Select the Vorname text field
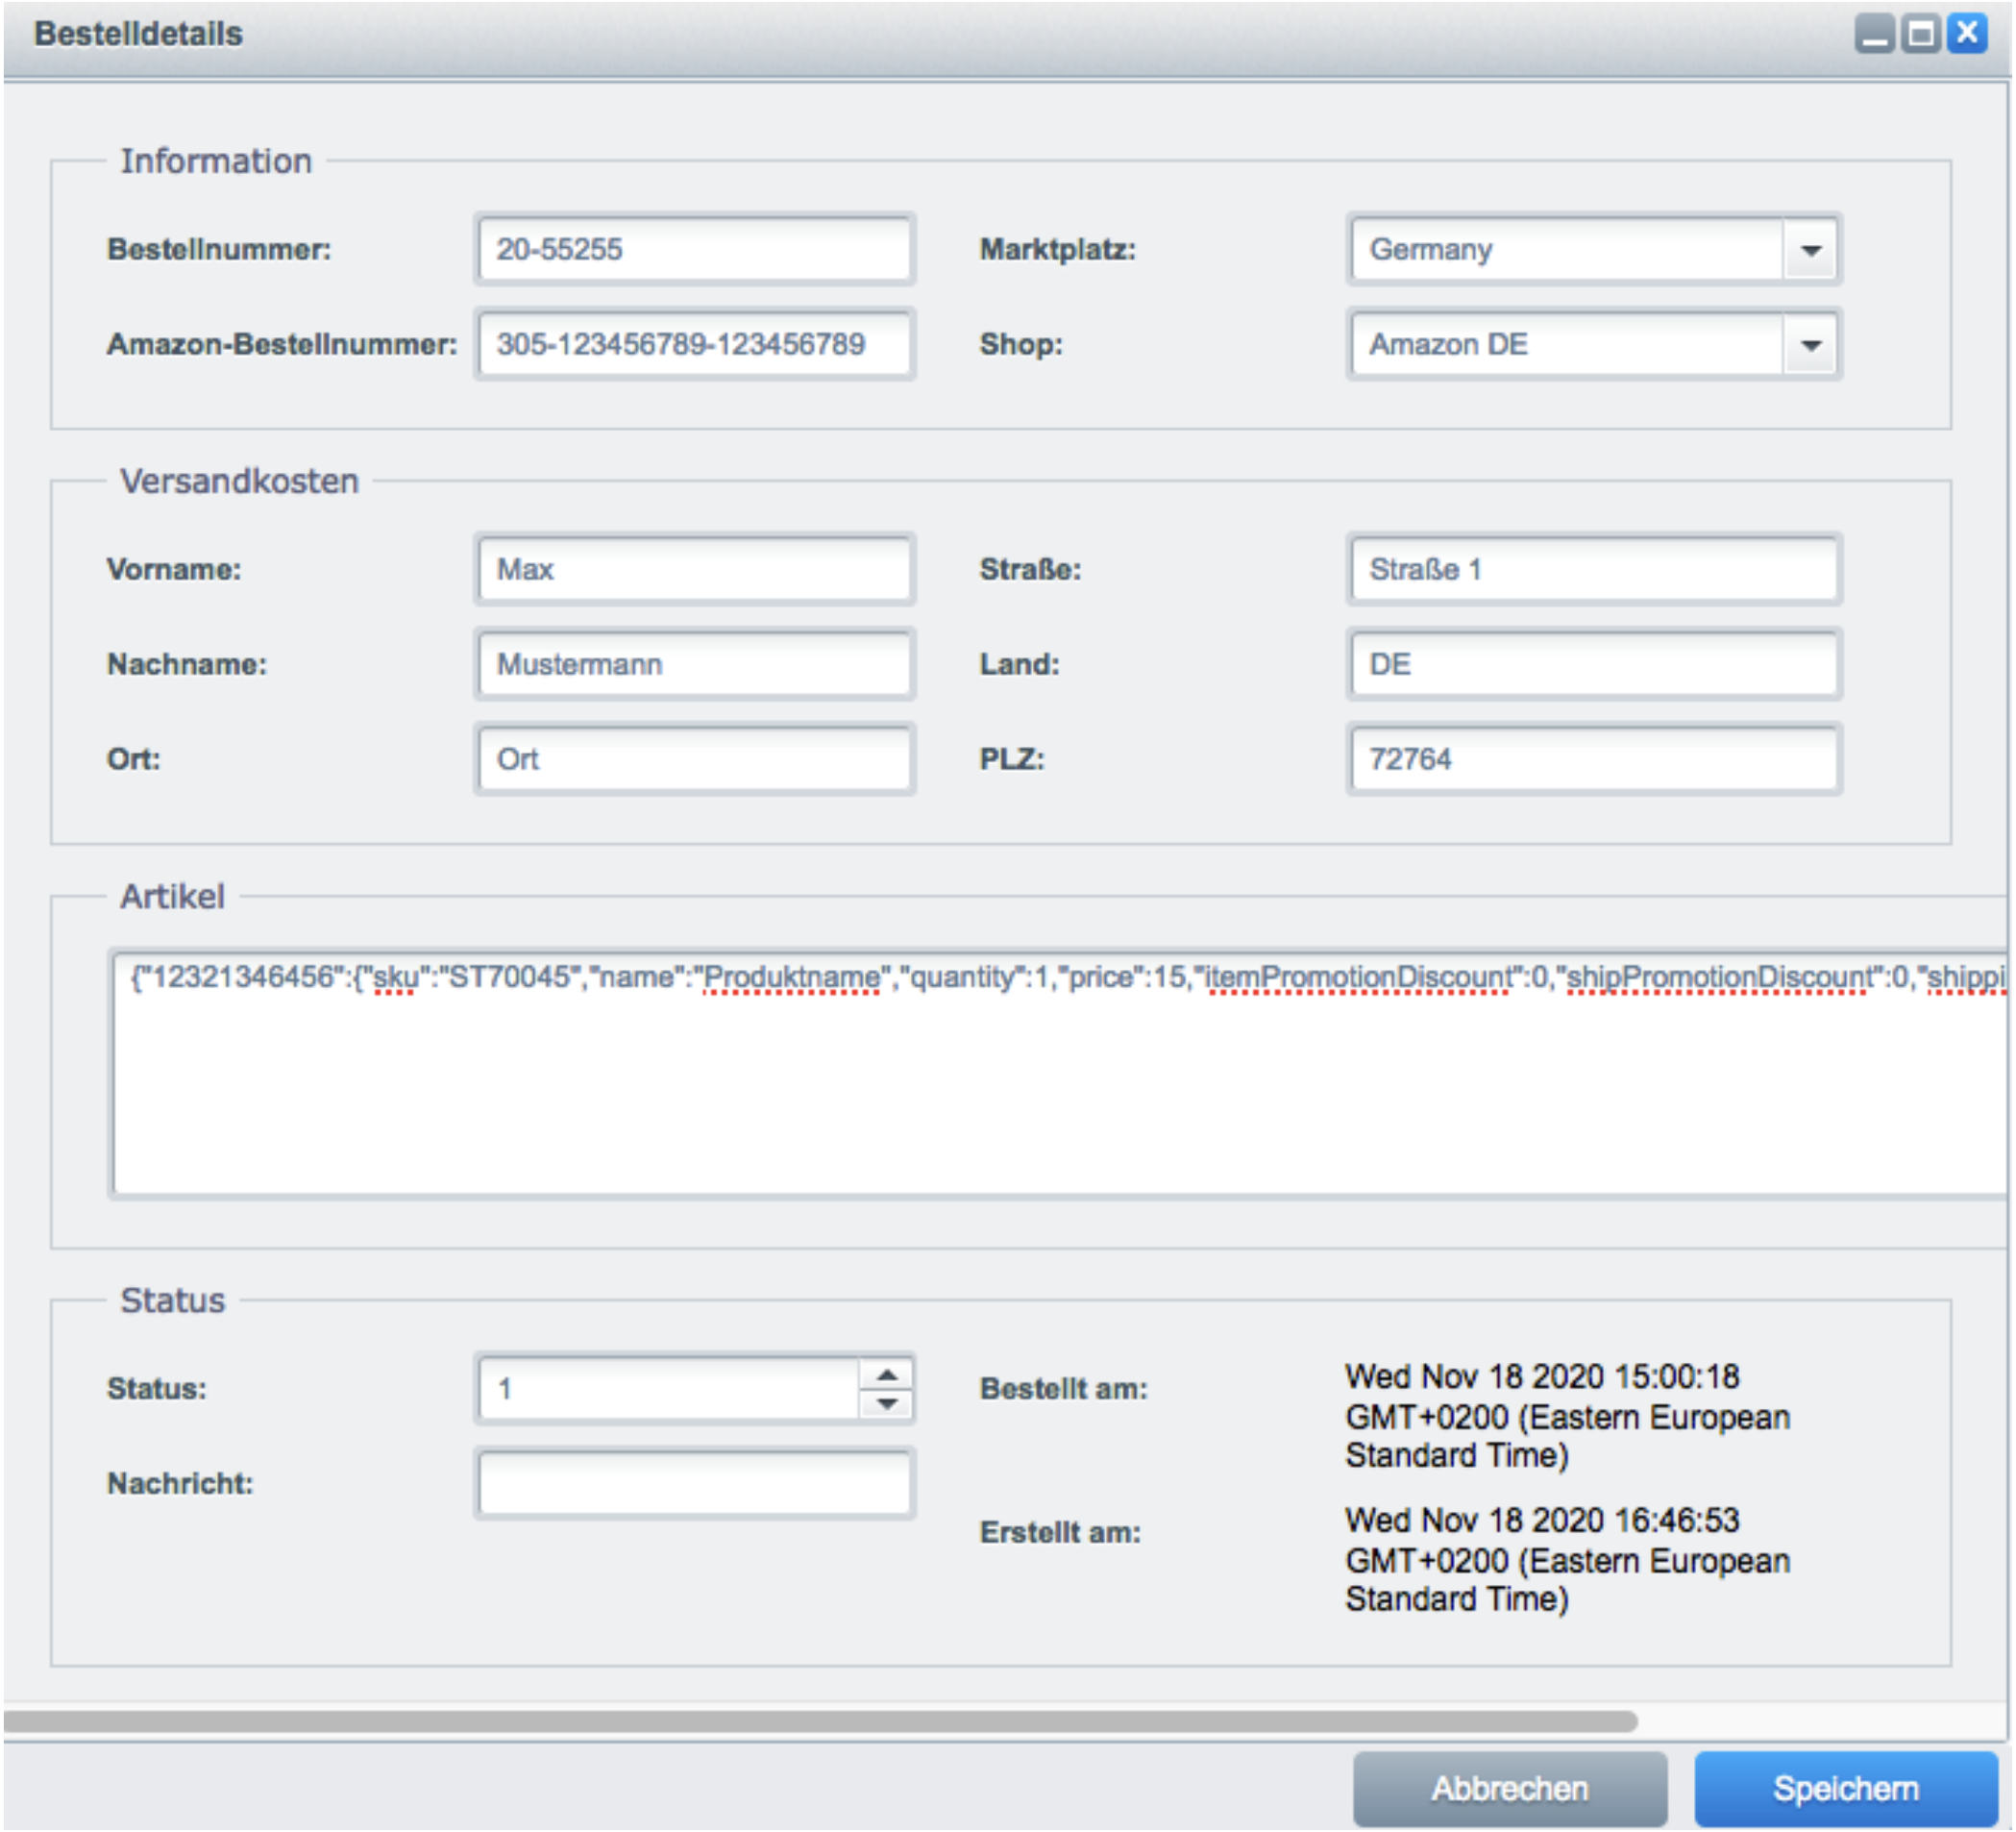This screenshot has height=1832, width=2016. (694, 569)
